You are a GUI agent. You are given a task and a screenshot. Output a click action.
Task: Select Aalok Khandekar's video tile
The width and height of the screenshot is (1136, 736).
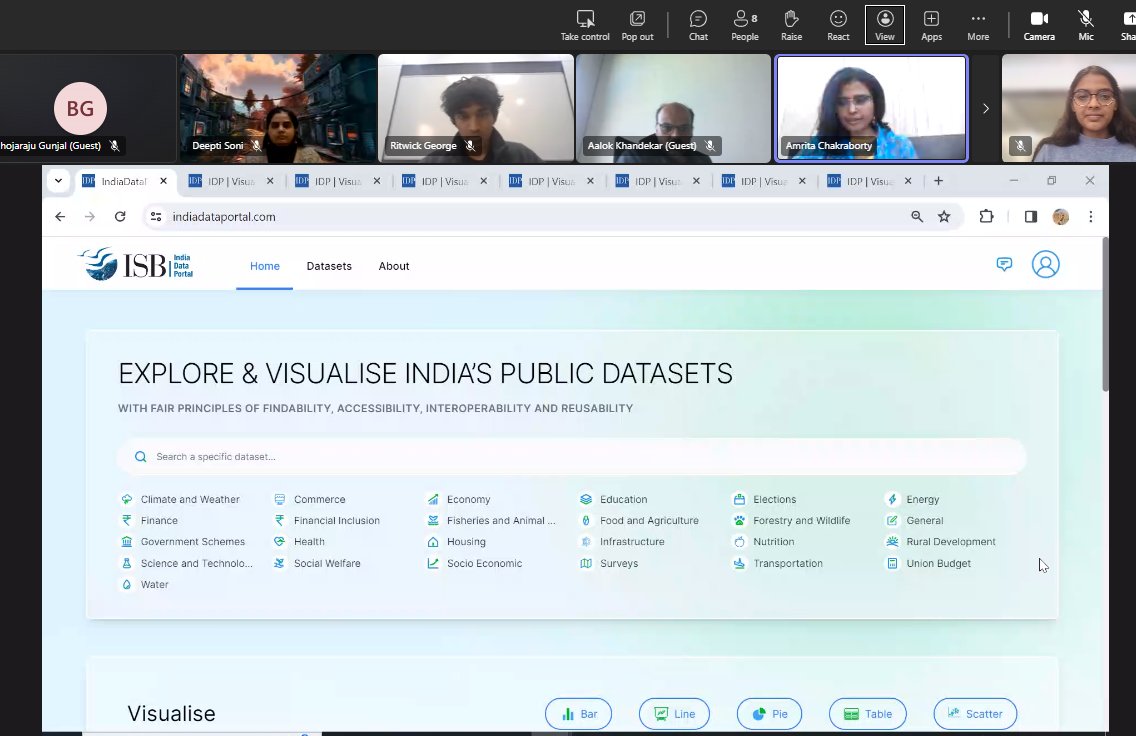pyautogui.click(x=674, y=109)
